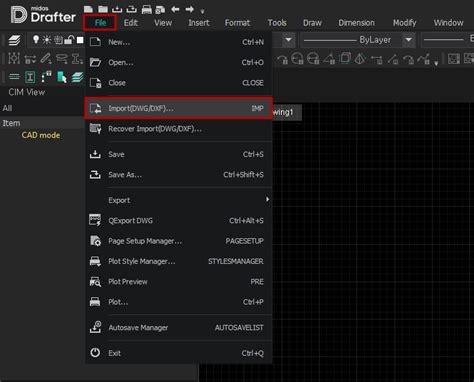Image resolution: width=474 pixels, height=382 pixels.
Task: Choose New... from the File menu
Action: (x=179, y=42)
